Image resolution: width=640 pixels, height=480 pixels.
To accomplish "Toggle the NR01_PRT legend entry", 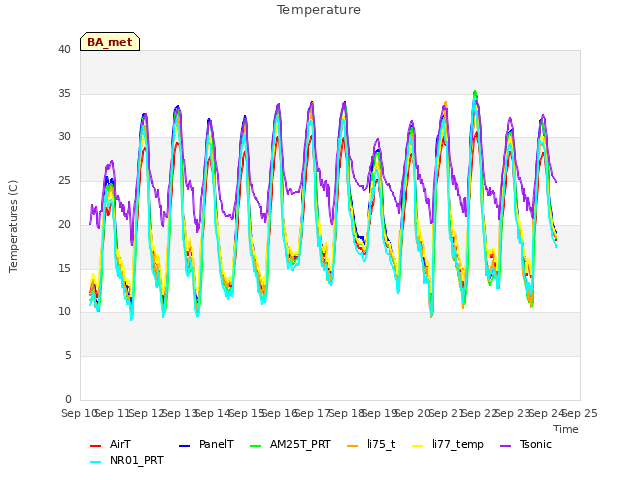I will click(x=127, y=460).
